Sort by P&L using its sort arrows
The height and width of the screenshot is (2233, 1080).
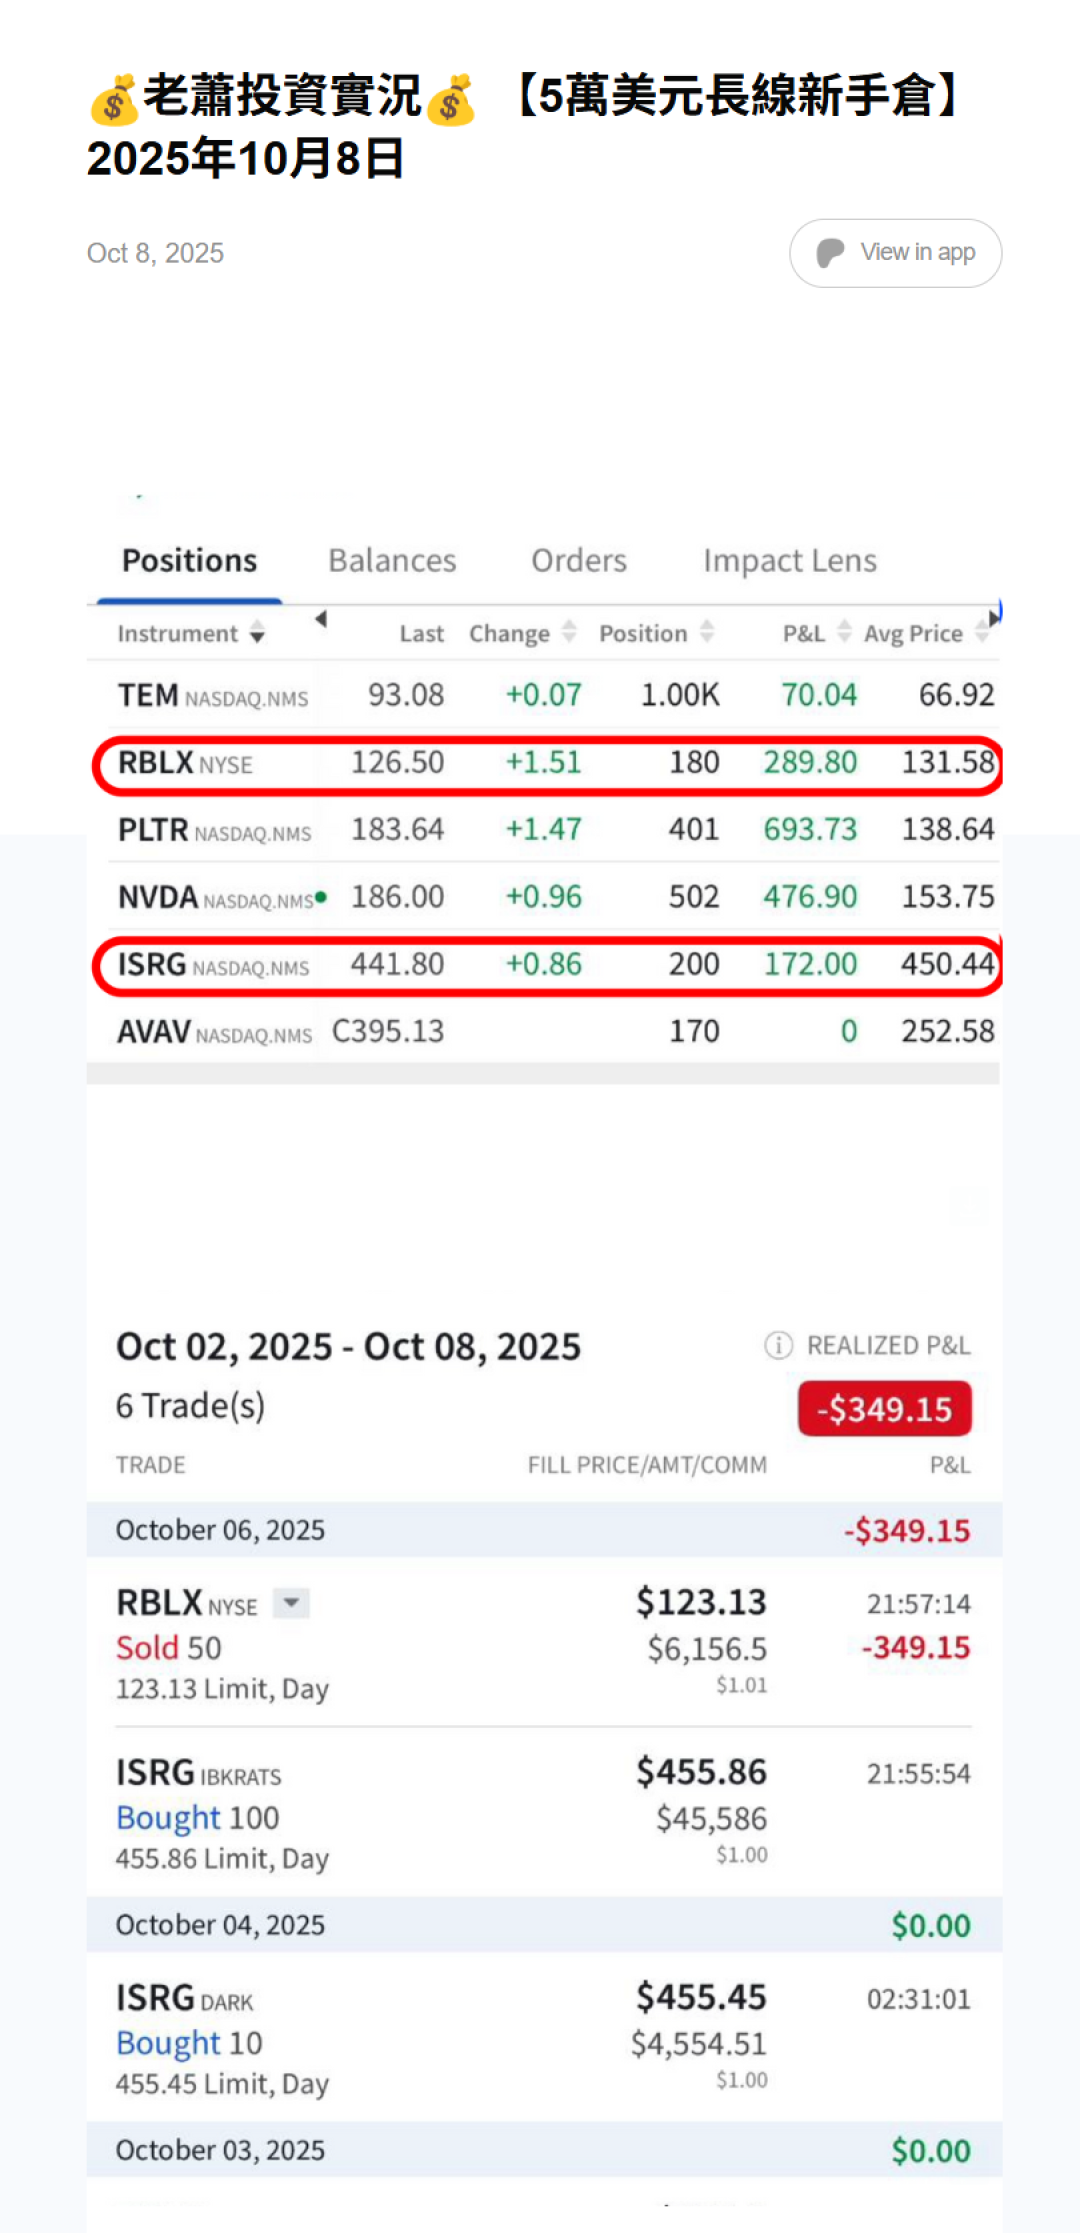844,632
